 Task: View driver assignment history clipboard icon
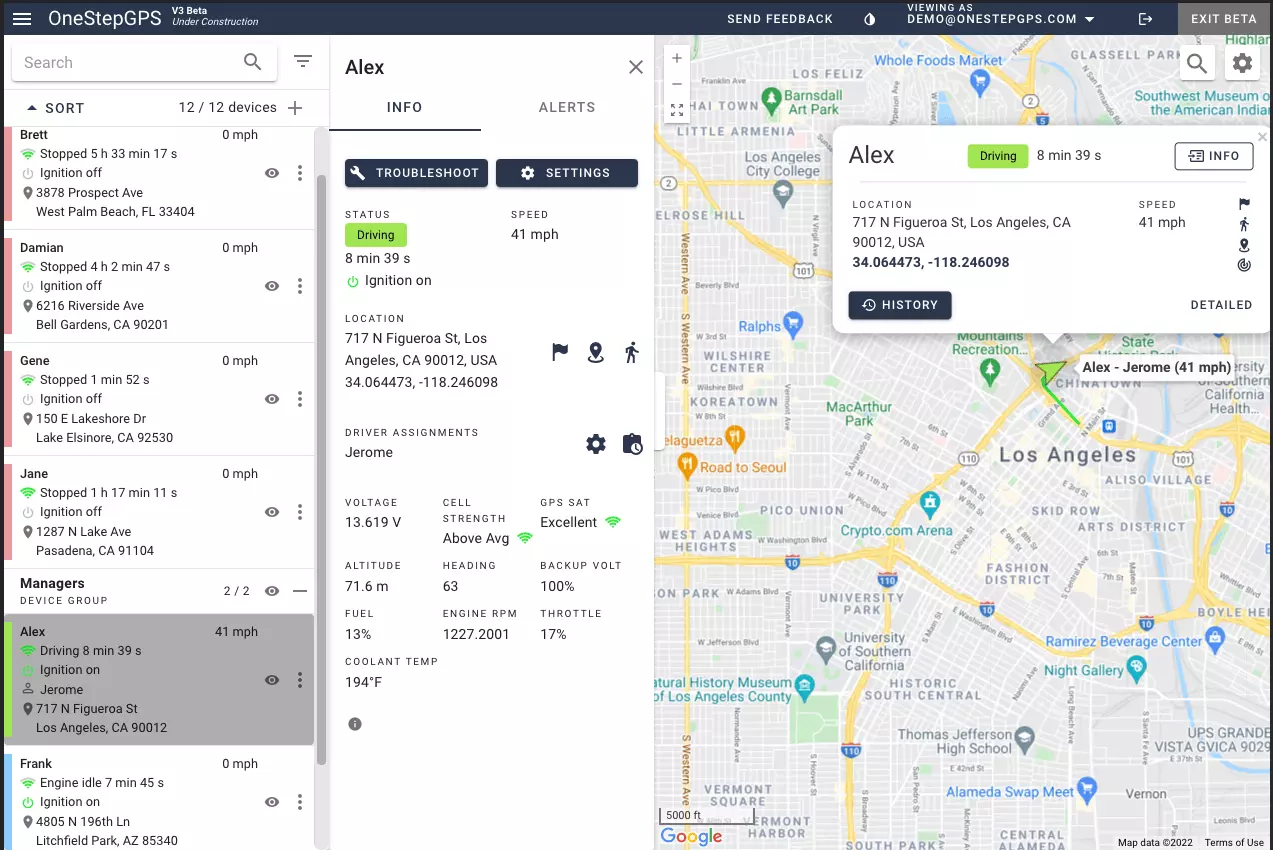coord(632,443)
